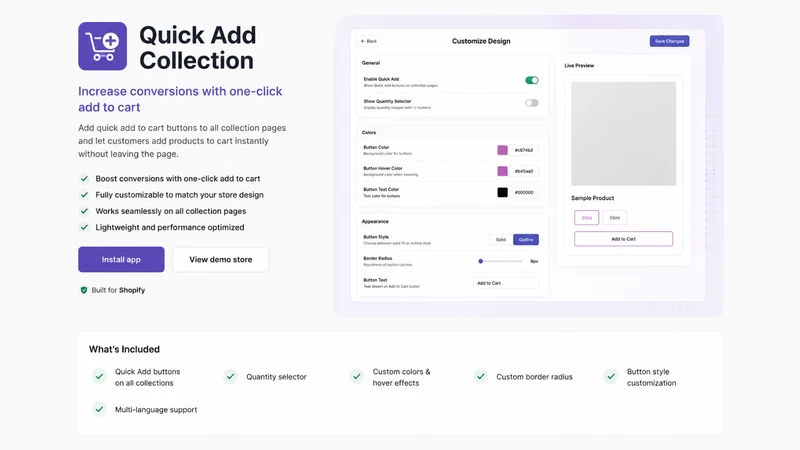This screenshot has height=450, width=800.
Task: Click the Built for Shopify shield icon
Action: (x=84, y=290)
